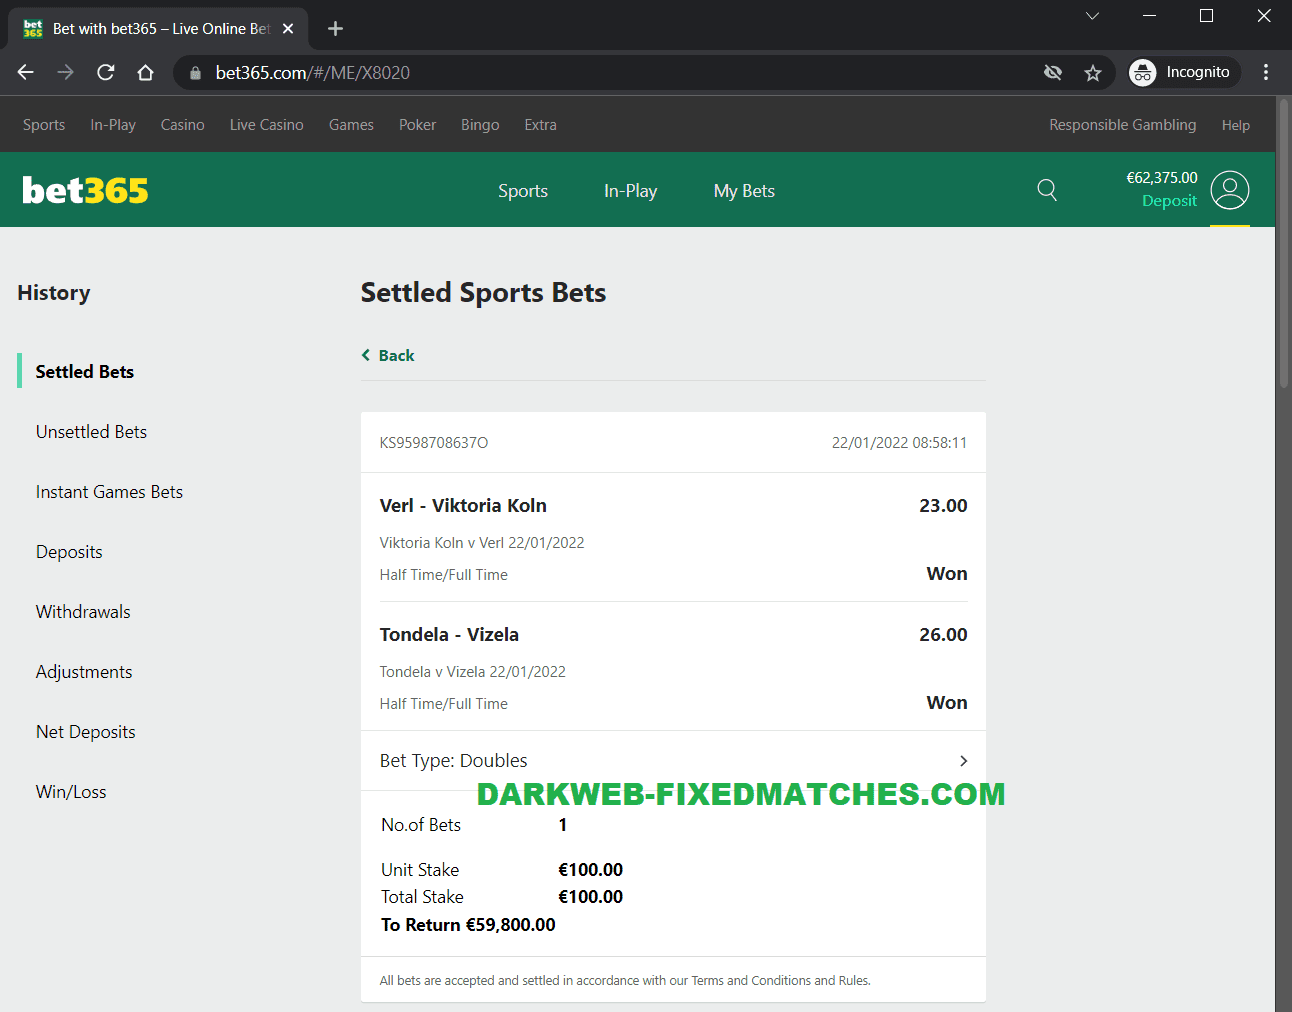Open Withdrawals history
1292x1012 pixels.
[83, 612]
